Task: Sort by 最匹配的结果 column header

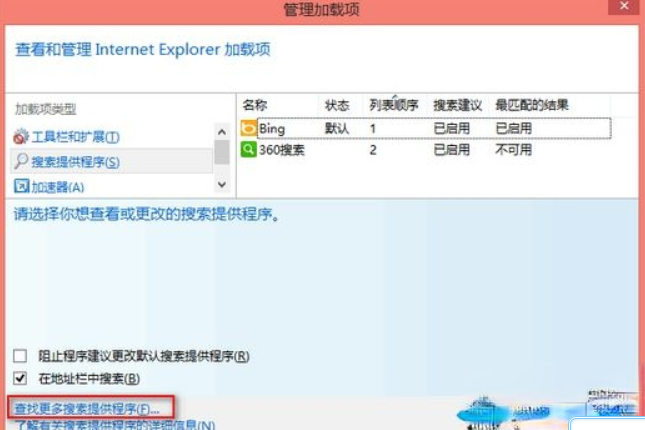Action: (532, 105)
